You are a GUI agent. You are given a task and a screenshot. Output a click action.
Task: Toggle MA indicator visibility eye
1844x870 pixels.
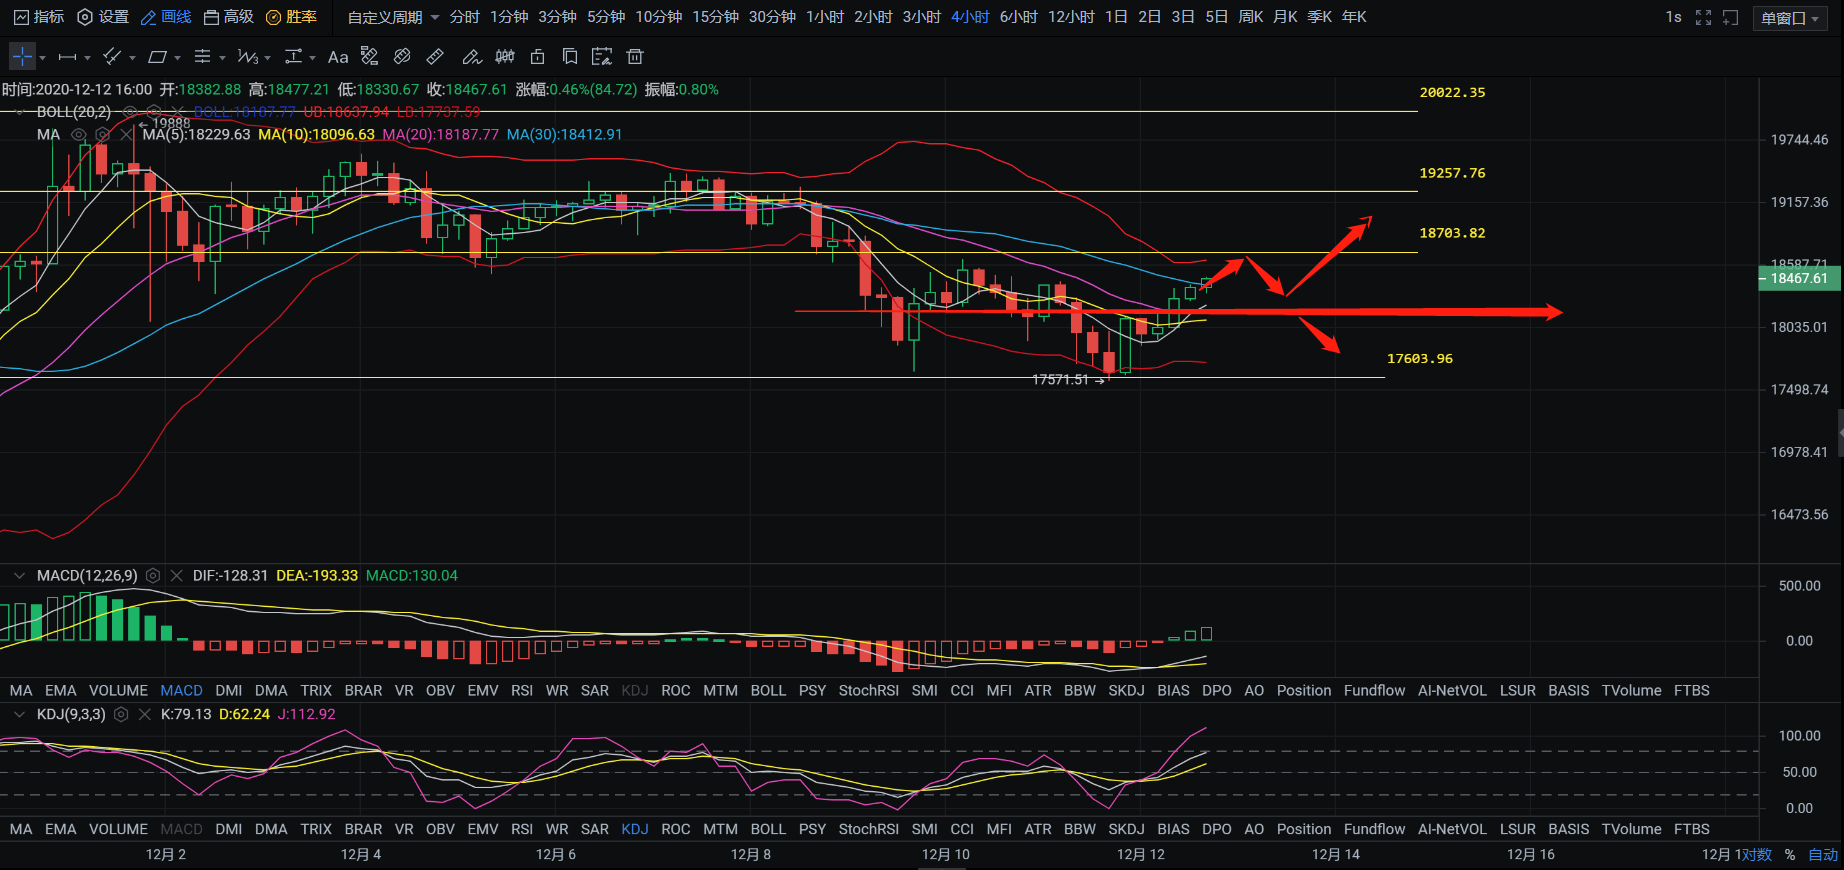click(78, 135)
